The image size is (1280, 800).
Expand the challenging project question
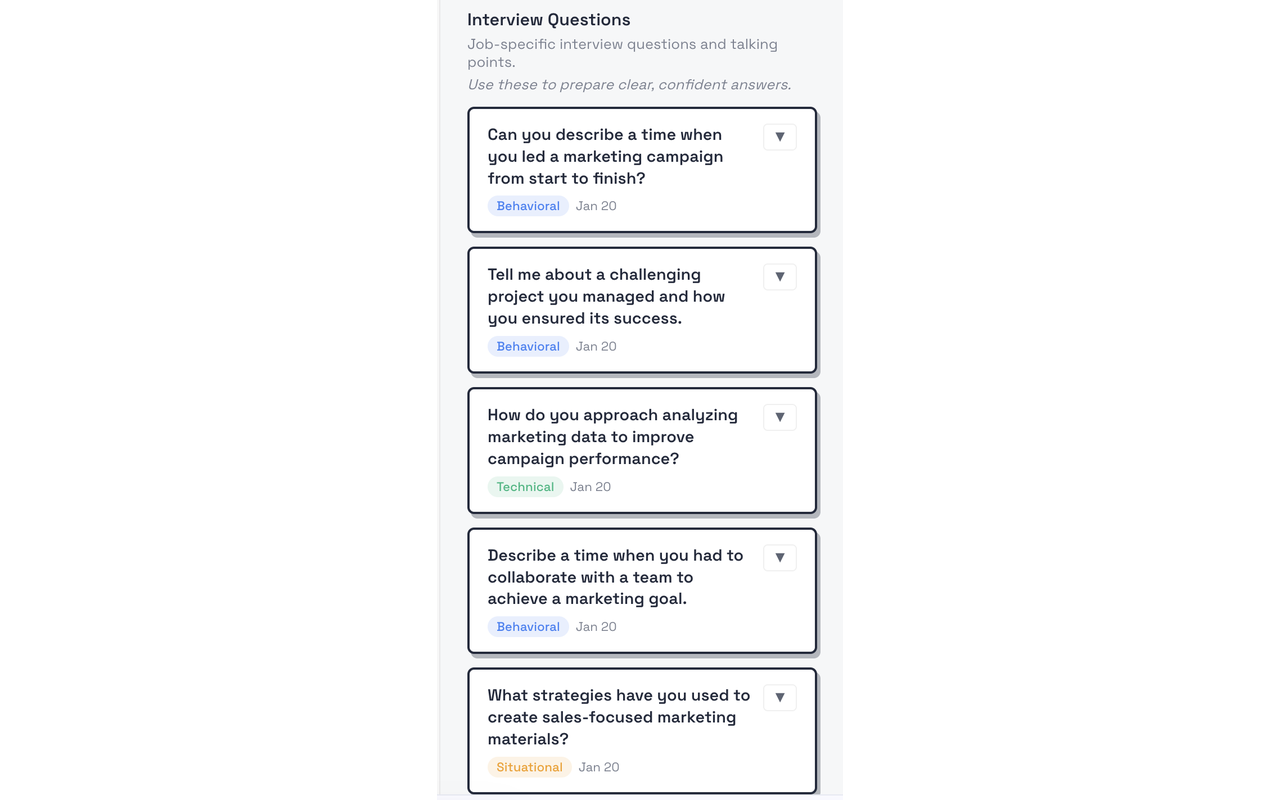coord(779,277)
